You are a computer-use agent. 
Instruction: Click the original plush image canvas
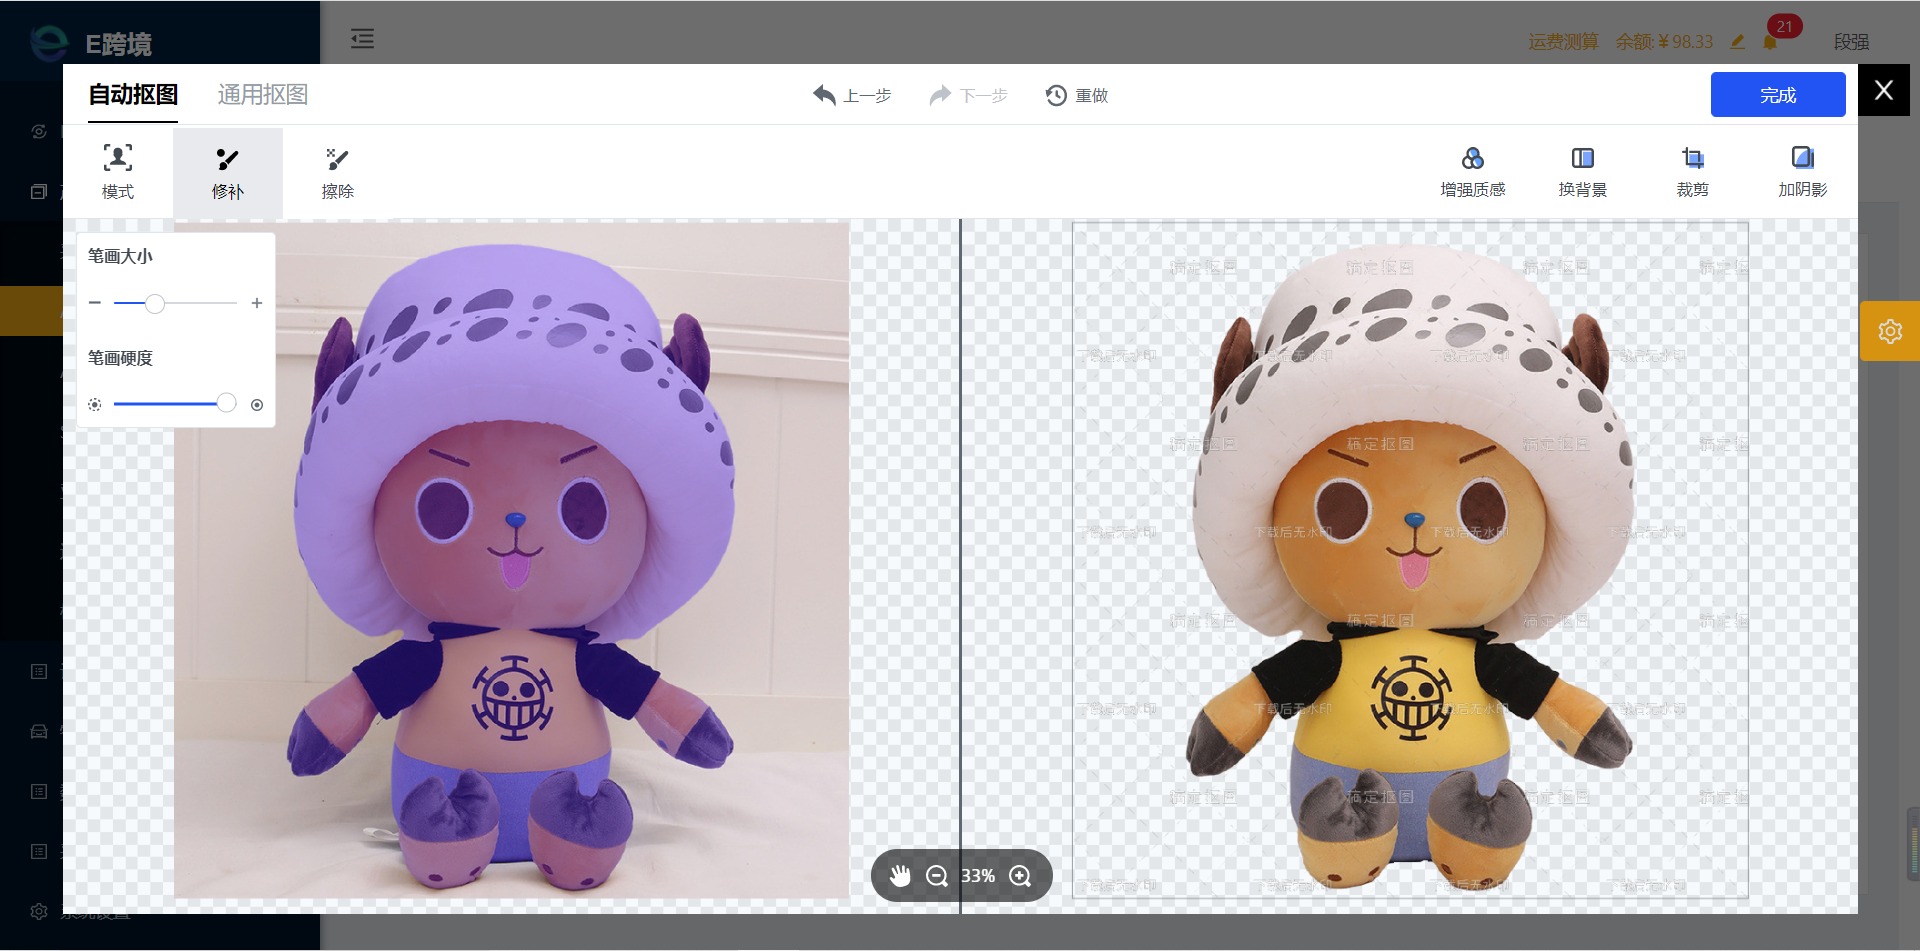click(512, 560)
